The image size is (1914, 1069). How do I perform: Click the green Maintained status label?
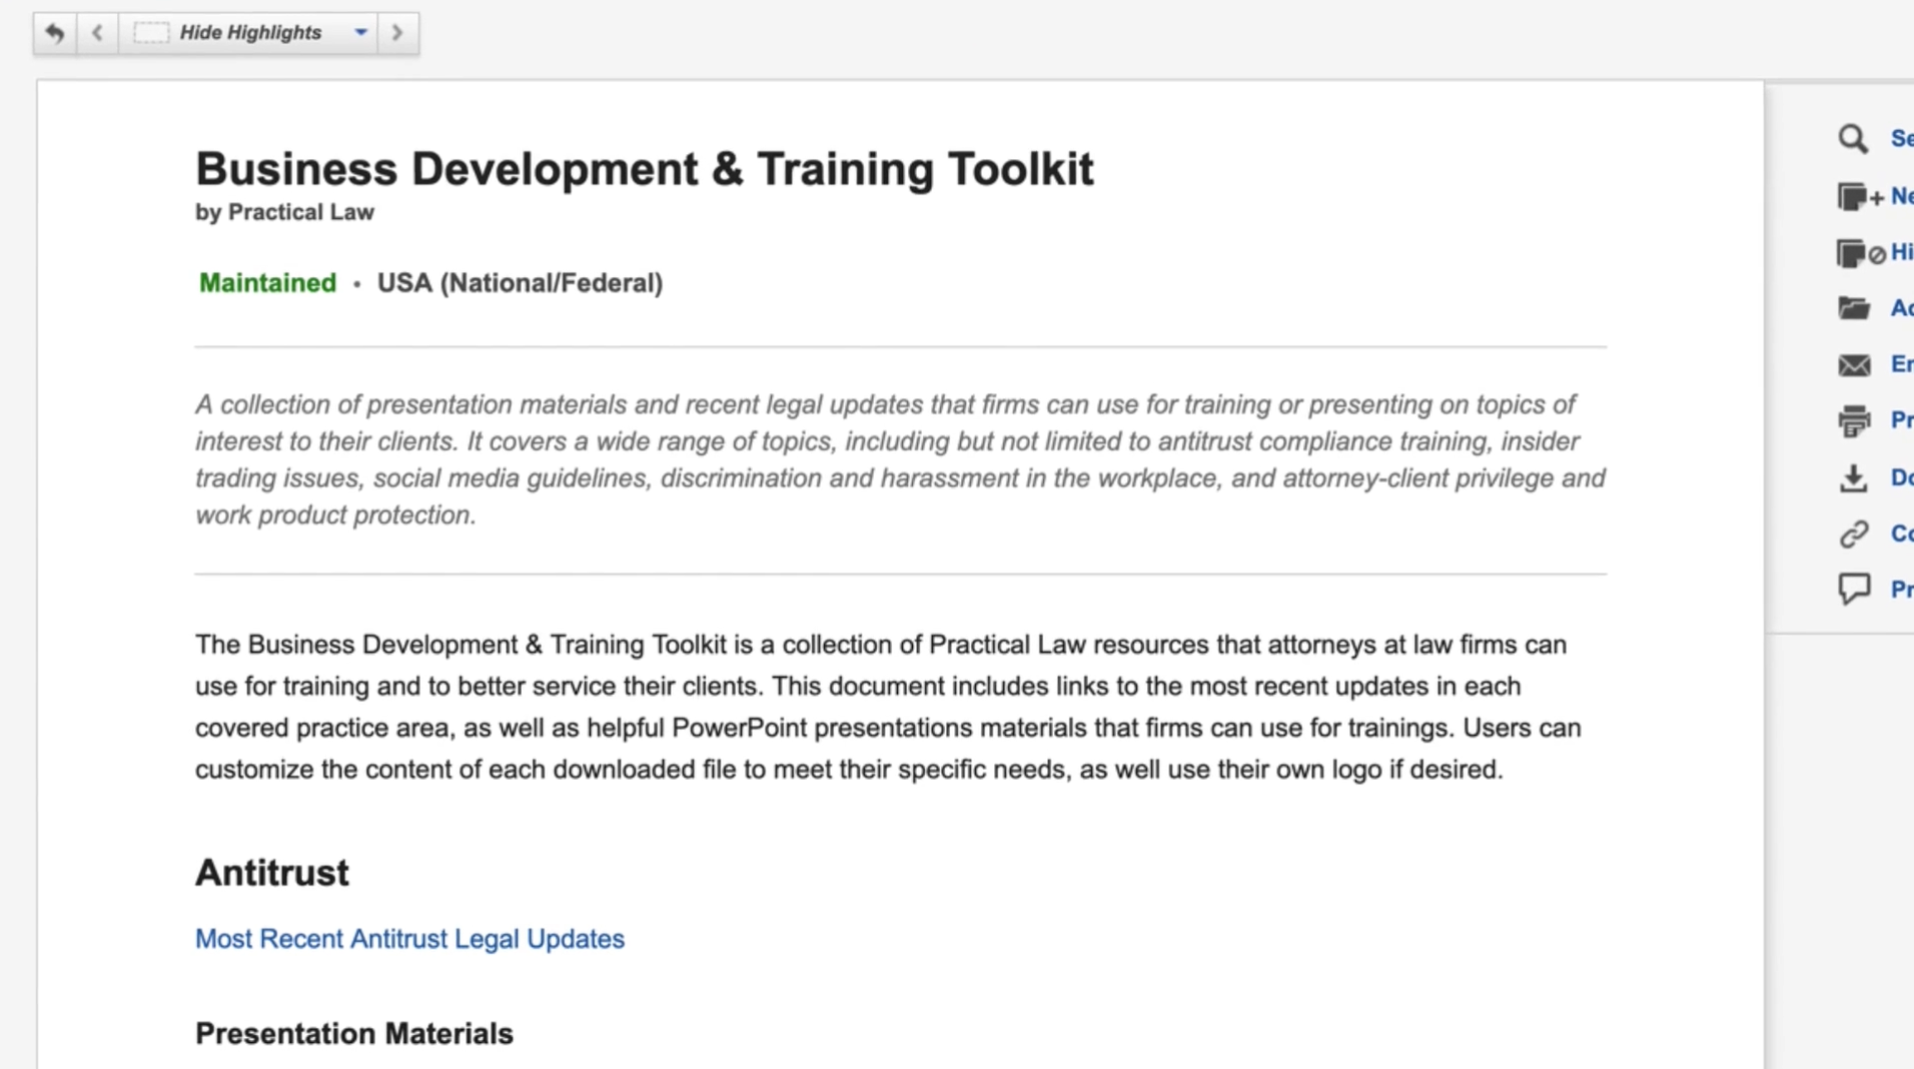(x=267, y=284)
